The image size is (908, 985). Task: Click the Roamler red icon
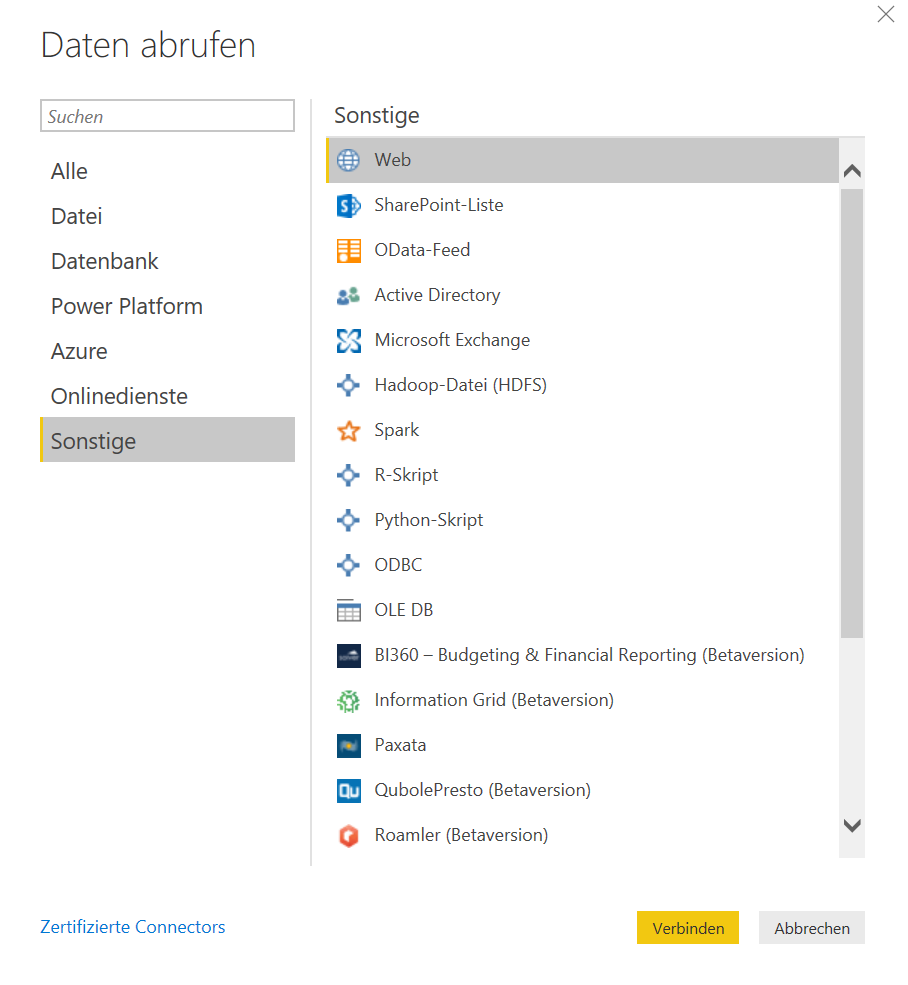coord(348,836)
